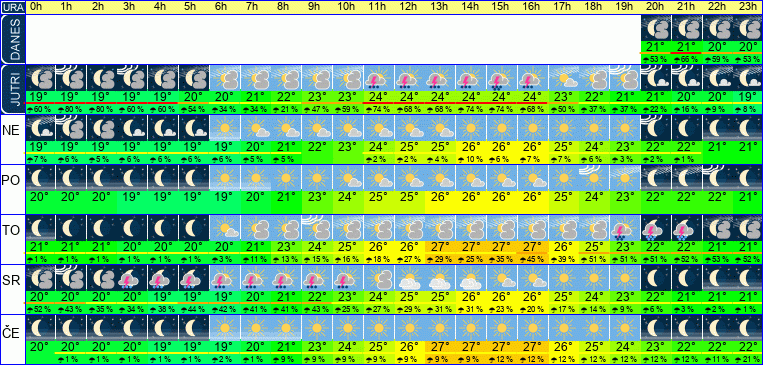Select the SR 3h night storm icon

click(132, 277)
